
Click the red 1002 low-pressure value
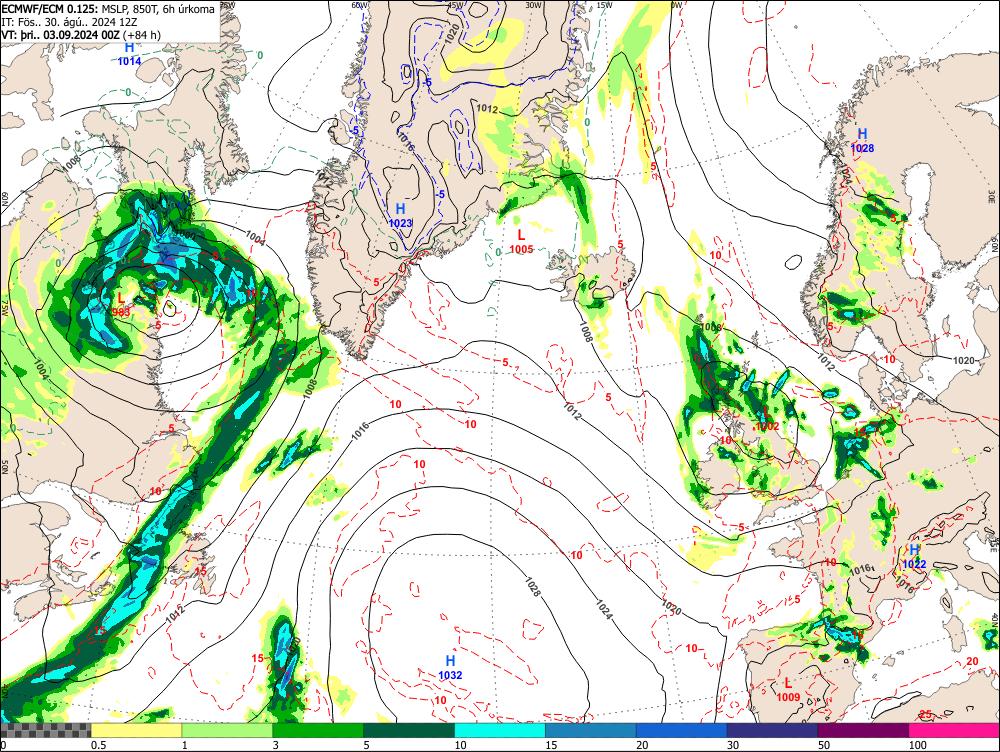767,426
